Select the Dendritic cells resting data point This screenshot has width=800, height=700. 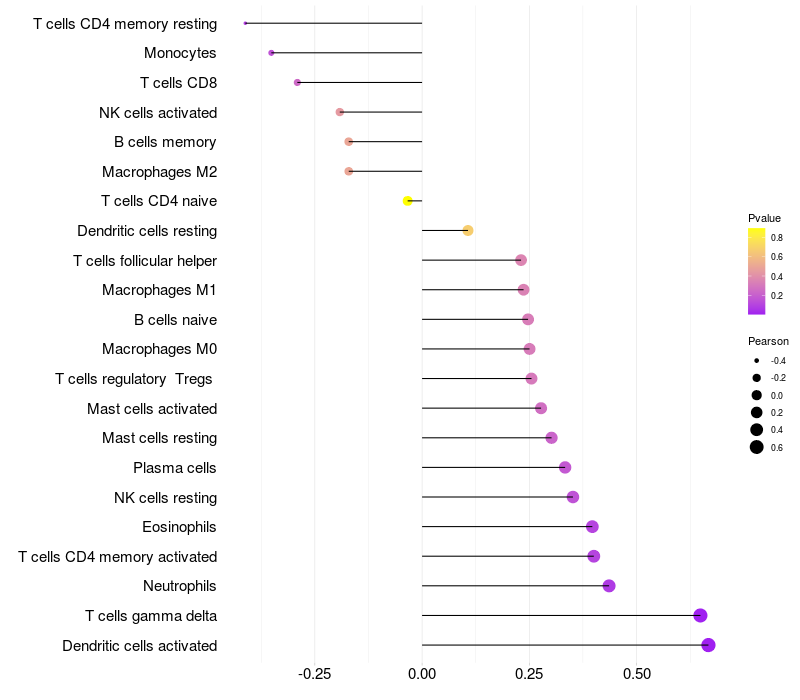pyautogui.click(x=468, y=231)
